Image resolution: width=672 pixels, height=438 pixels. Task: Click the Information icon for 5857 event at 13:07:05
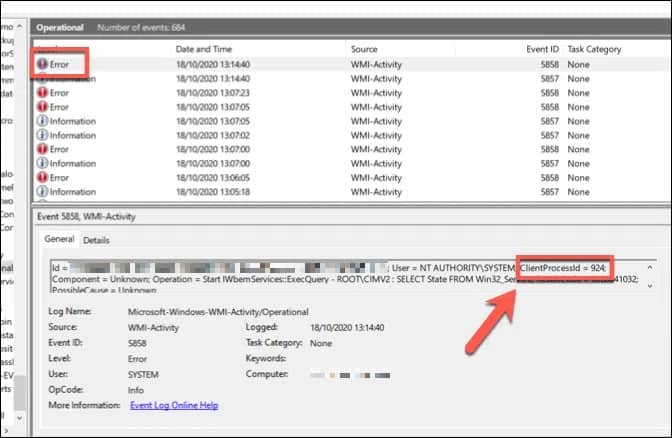pos(42,121)
